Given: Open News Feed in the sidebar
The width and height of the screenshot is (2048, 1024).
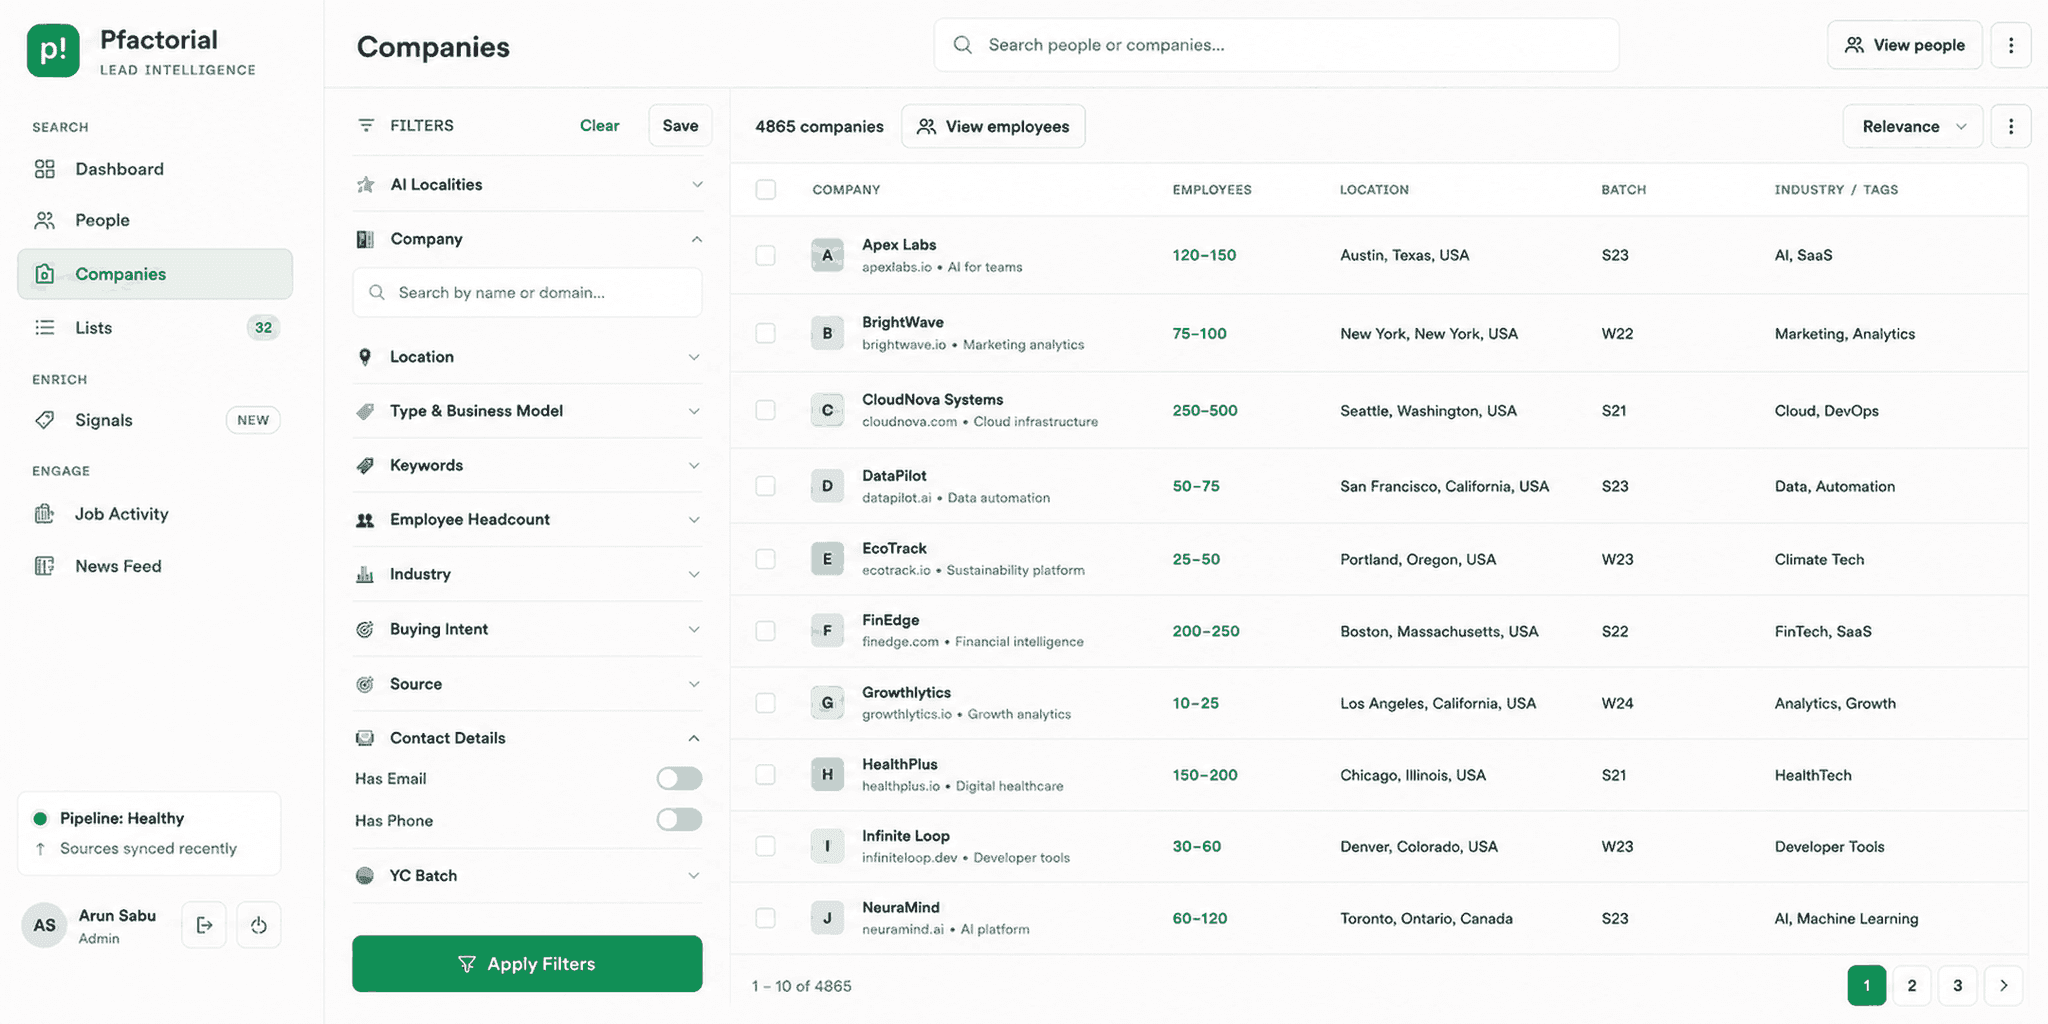Looking at the screenshot, I should [155, 566].
